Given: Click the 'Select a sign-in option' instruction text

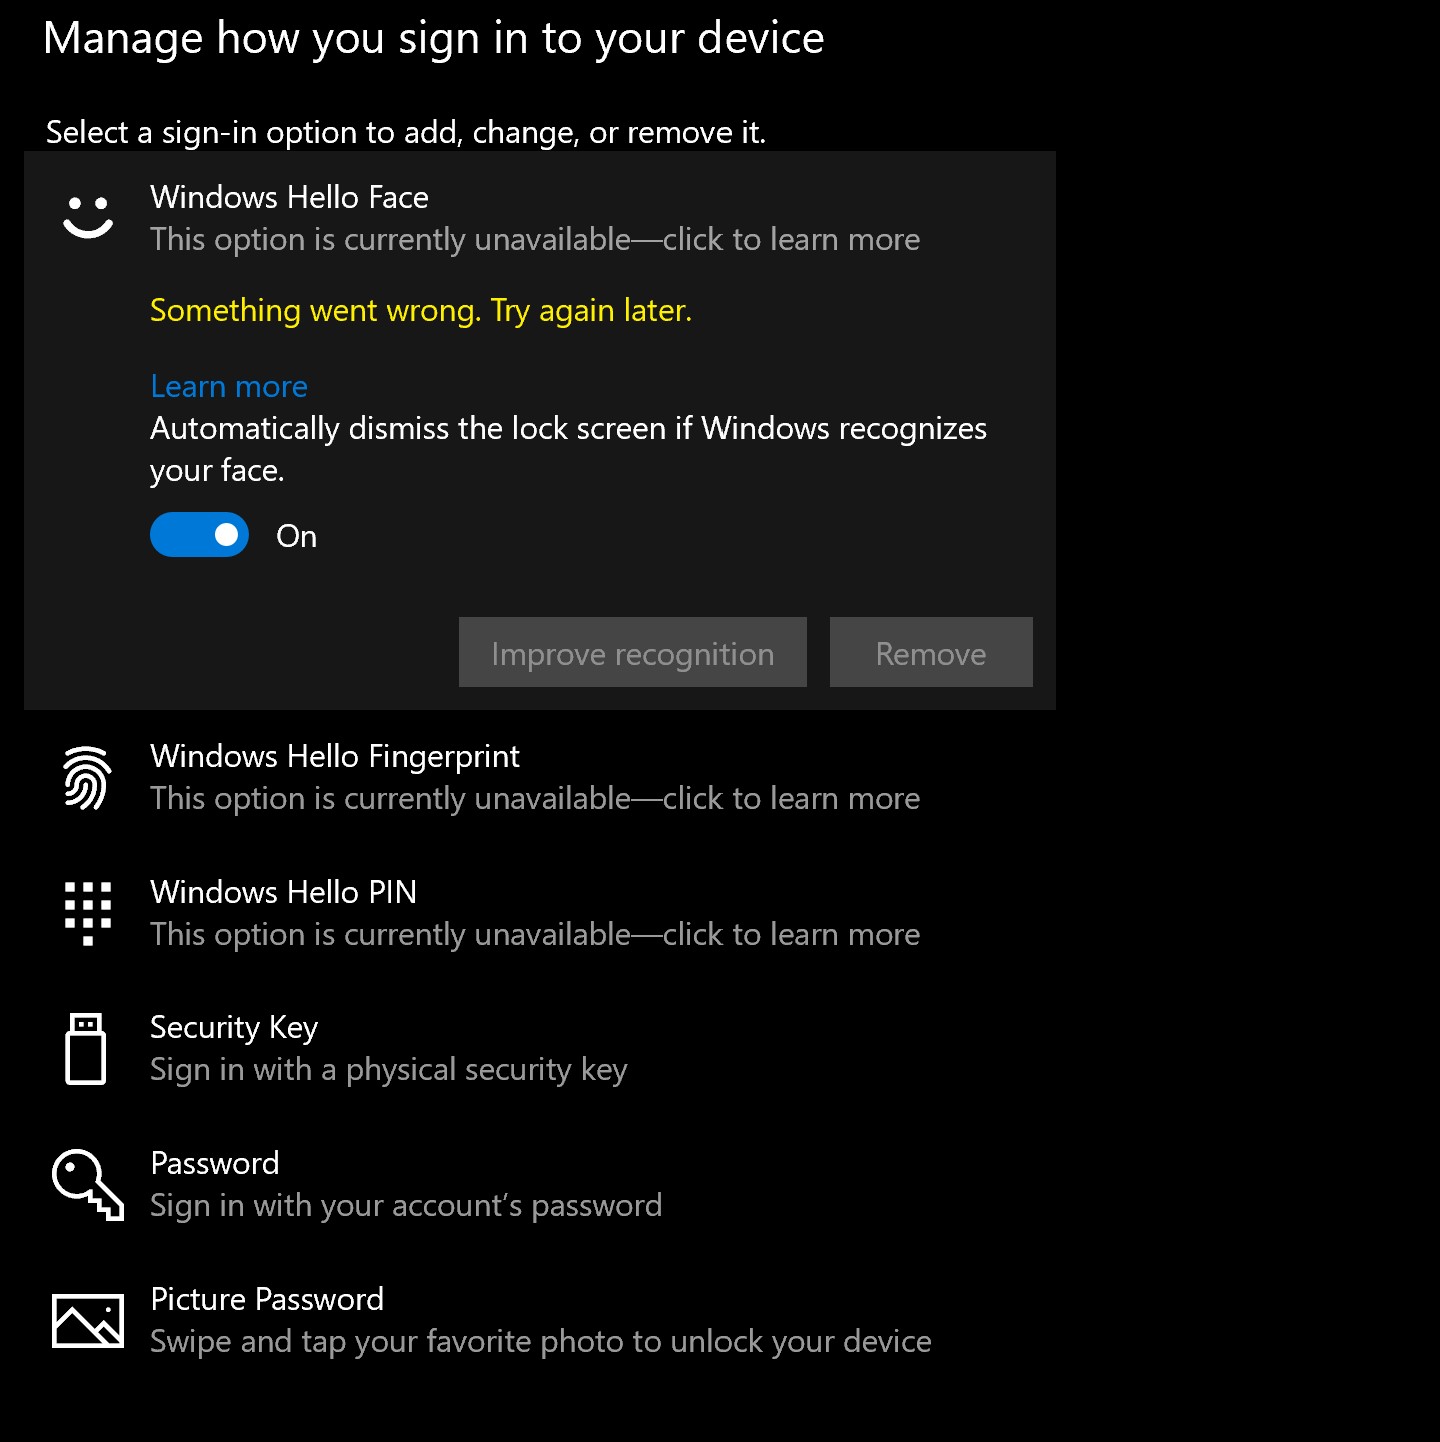Looking at the screenshot, I should click(406, 132).
